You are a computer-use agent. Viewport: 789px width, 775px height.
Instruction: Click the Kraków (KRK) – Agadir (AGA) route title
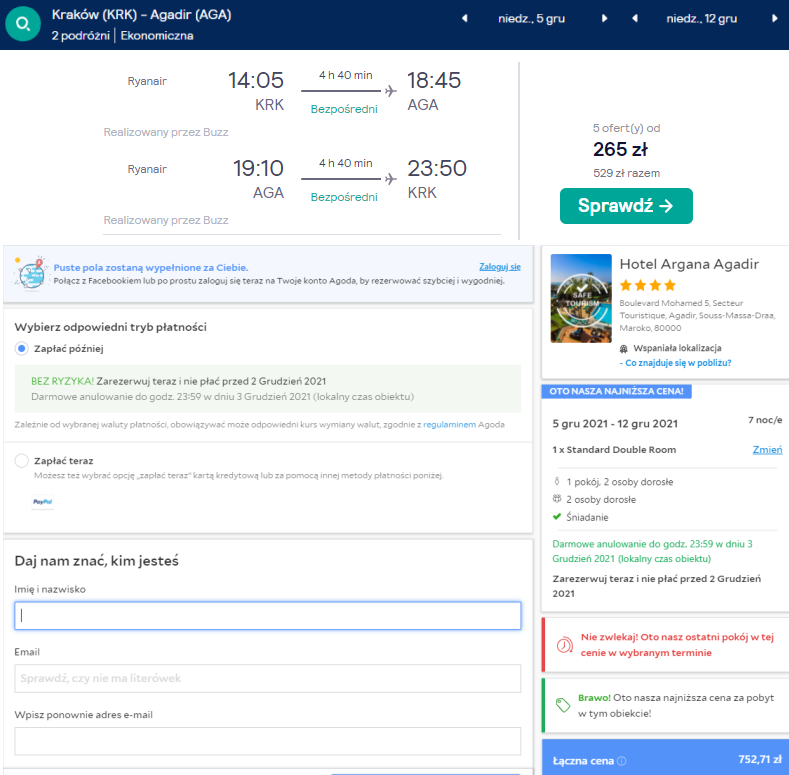pyautogui.click(x=141, y=15)
